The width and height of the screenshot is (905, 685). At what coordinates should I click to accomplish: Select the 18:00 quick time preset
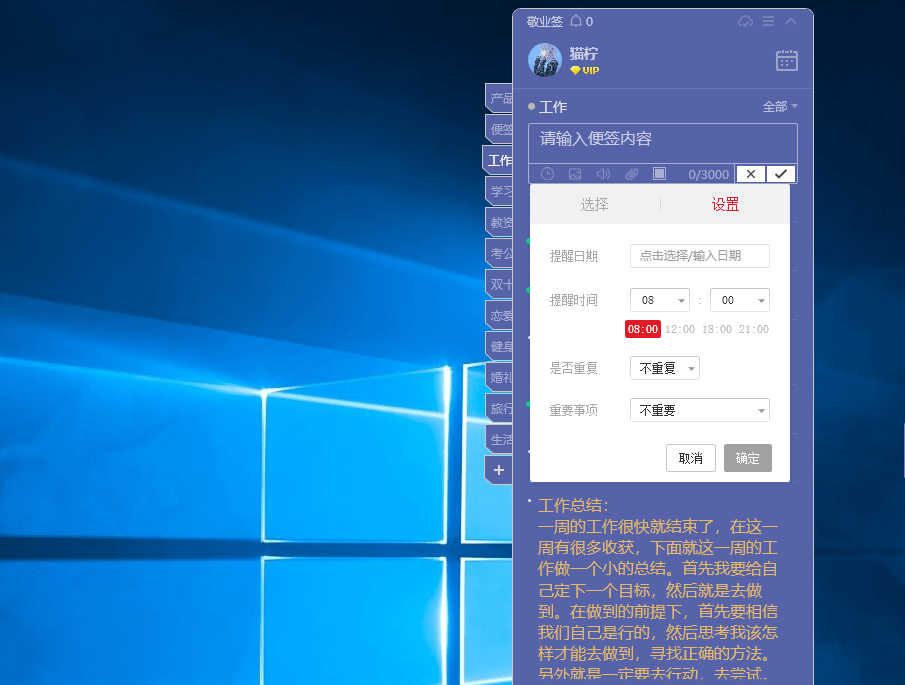click(x=717, y=330)
